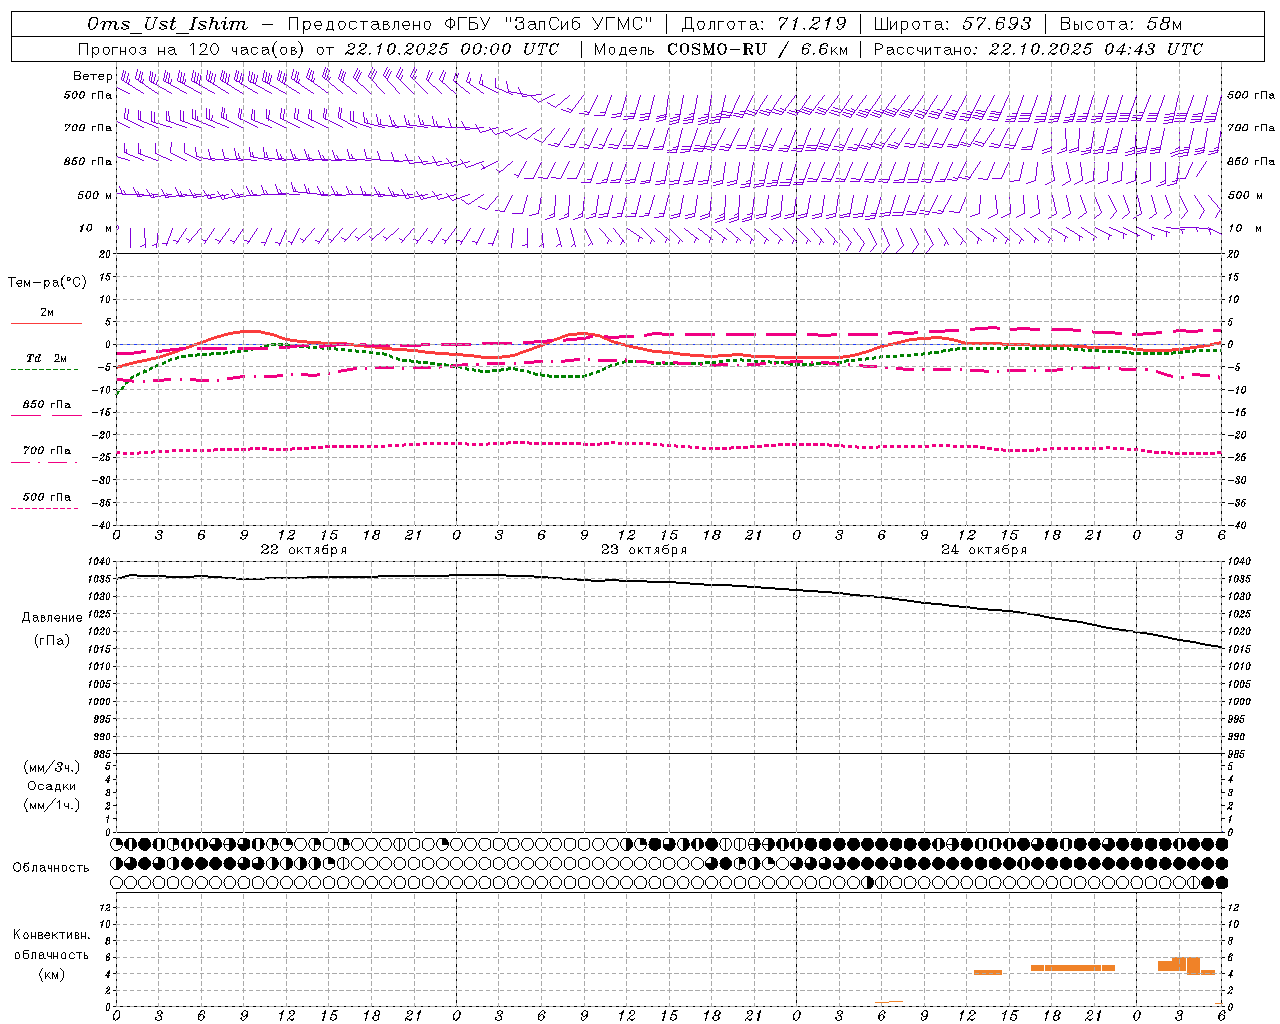Screen dimensions: 1280x1024
Task: Click the orange convective bar near hour 13
Action: 988,972
